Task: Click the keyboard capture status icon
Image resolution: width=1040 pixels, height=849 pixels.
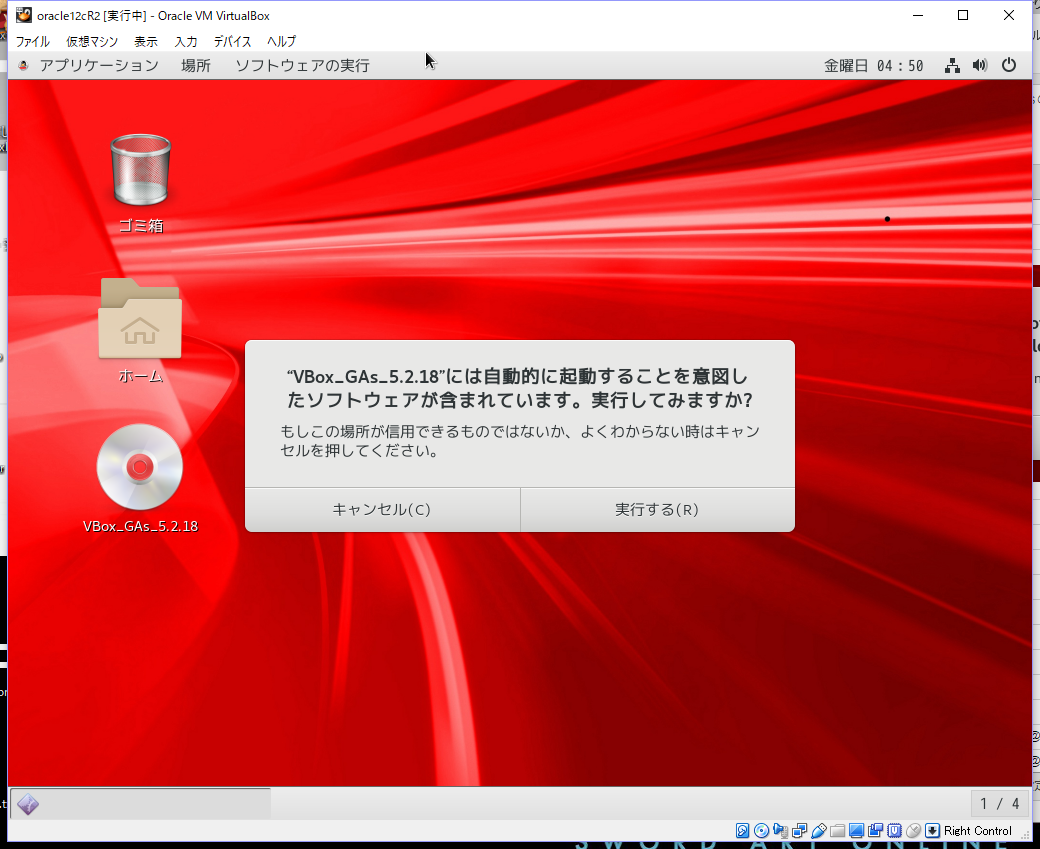Action: tap(931, 831)
